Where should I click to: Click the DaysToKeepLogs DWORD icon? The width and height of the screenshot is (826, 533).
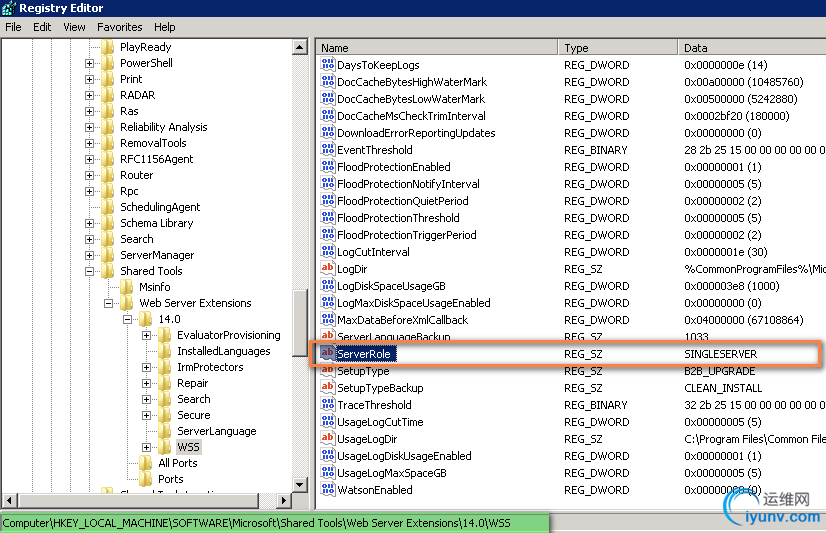pyautogui.click(x=328, y=64)
